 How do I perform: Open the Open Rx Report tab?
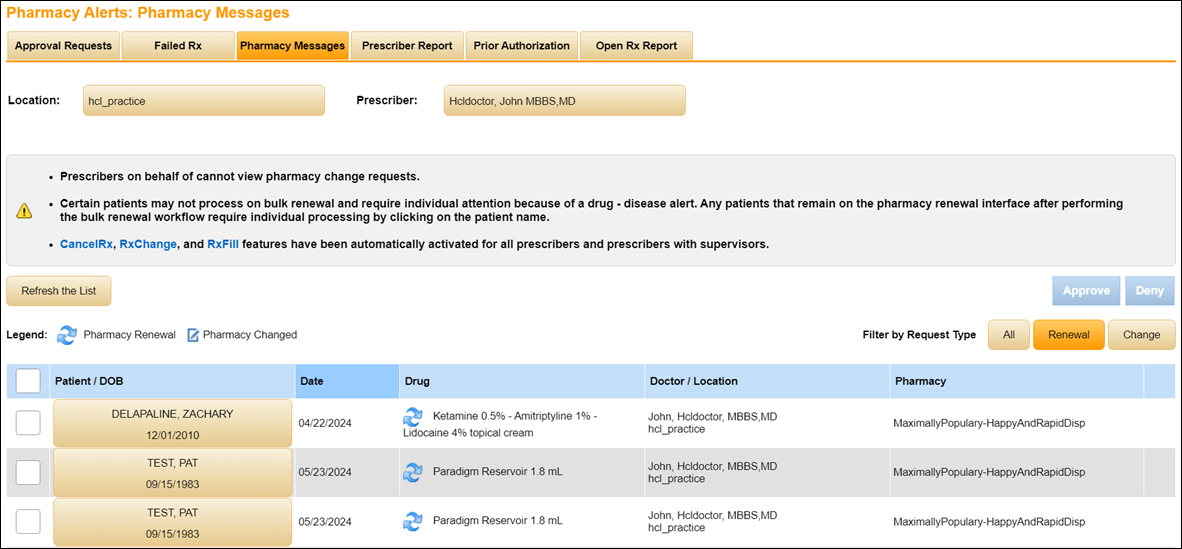pyautogui.click(x=636, y=46)
